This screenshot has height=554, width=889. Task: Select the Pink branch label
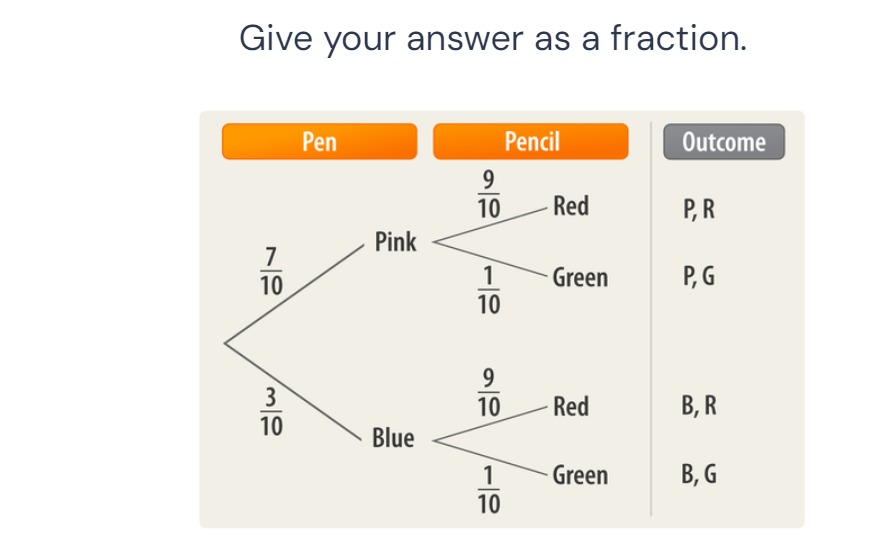pyautogui.click(x=395, y=242)
